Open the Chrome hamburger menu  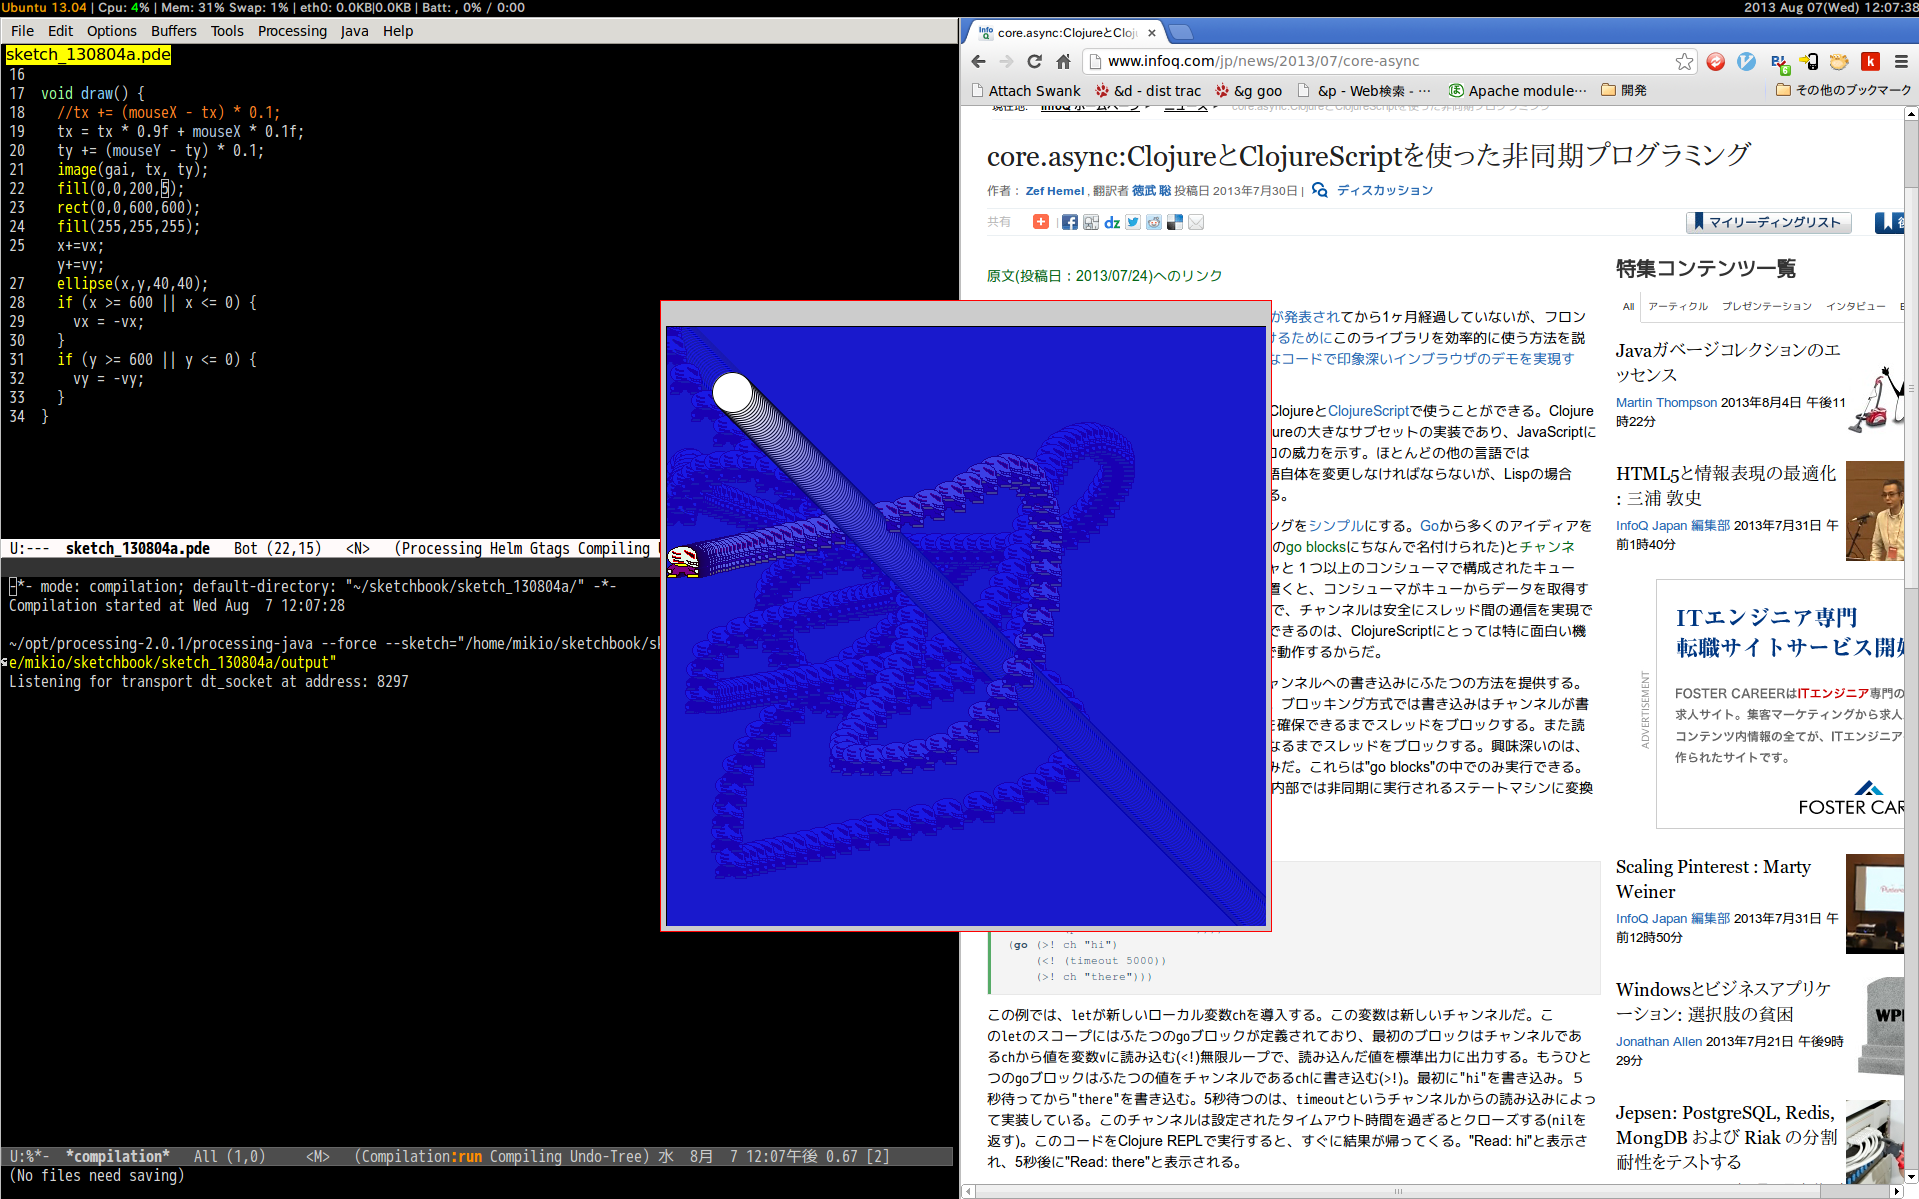pos(1901,62)
